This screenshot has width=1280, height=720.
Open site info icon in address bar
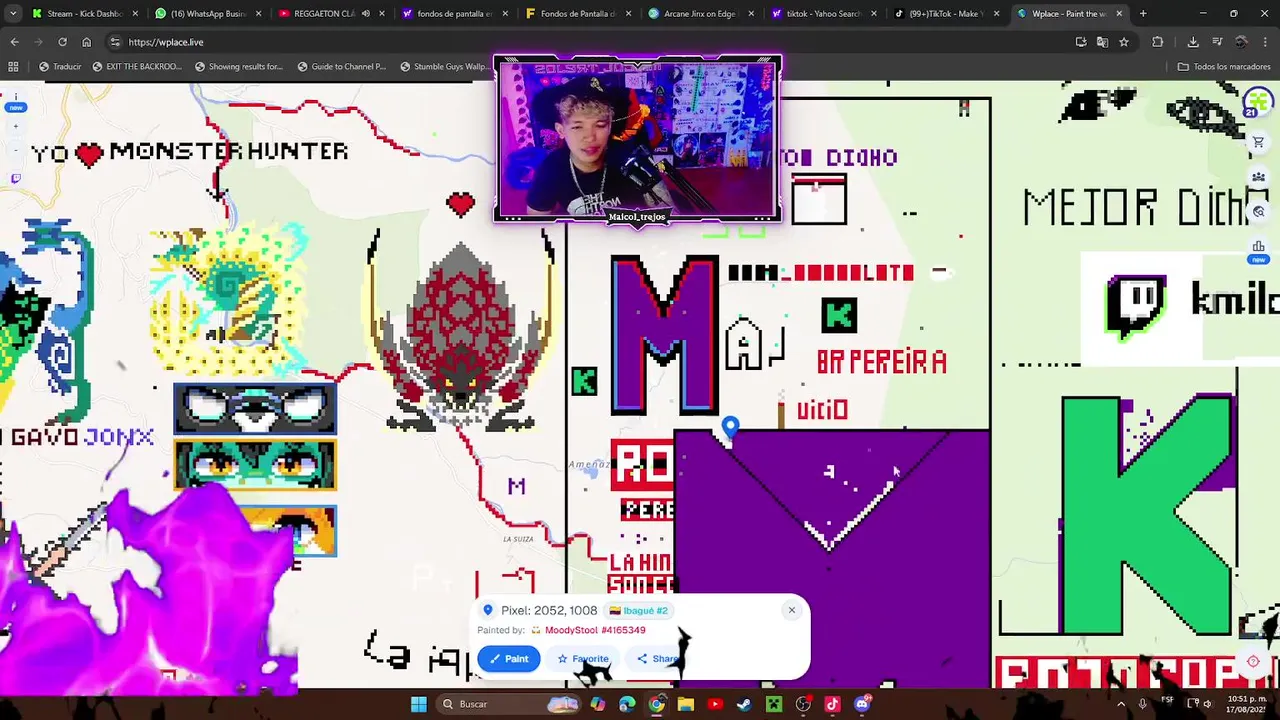click(115, 42)
